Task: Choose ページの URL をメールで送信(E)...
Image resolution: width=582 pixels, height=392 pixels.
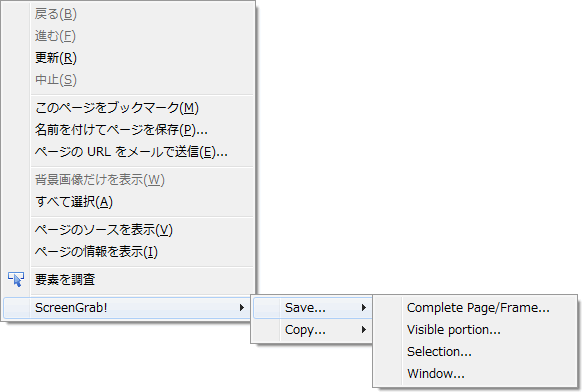Action: point(128,151)
